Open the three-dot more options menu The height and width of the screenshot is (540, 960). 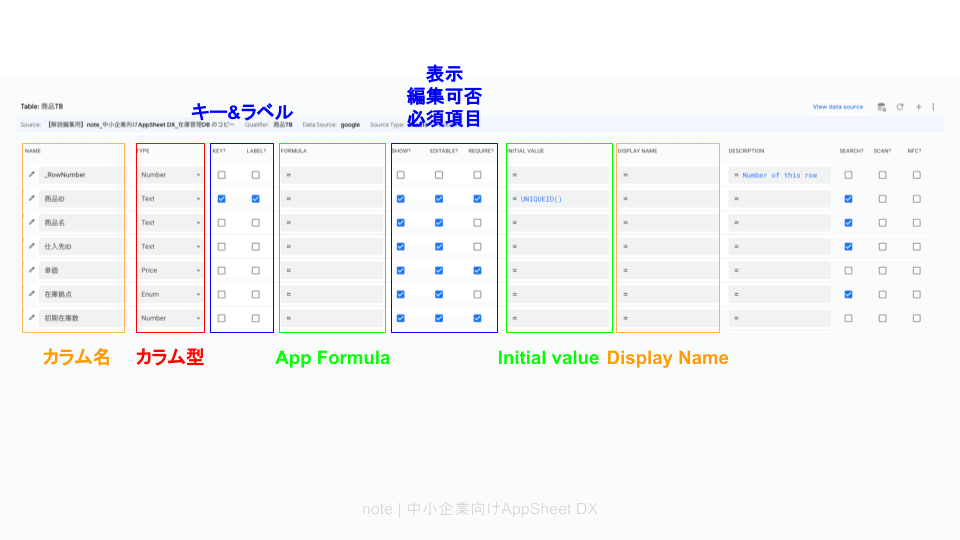coord(934,107)
